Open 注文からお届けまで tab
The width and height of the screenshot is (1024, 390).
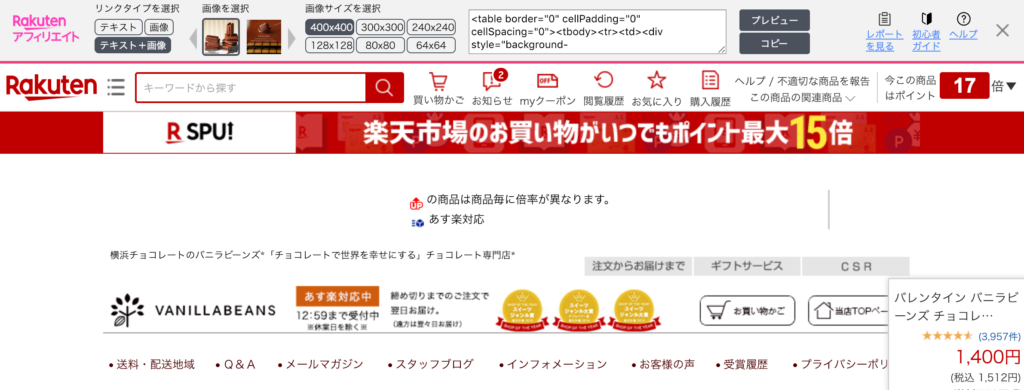(x=637, y=266)
